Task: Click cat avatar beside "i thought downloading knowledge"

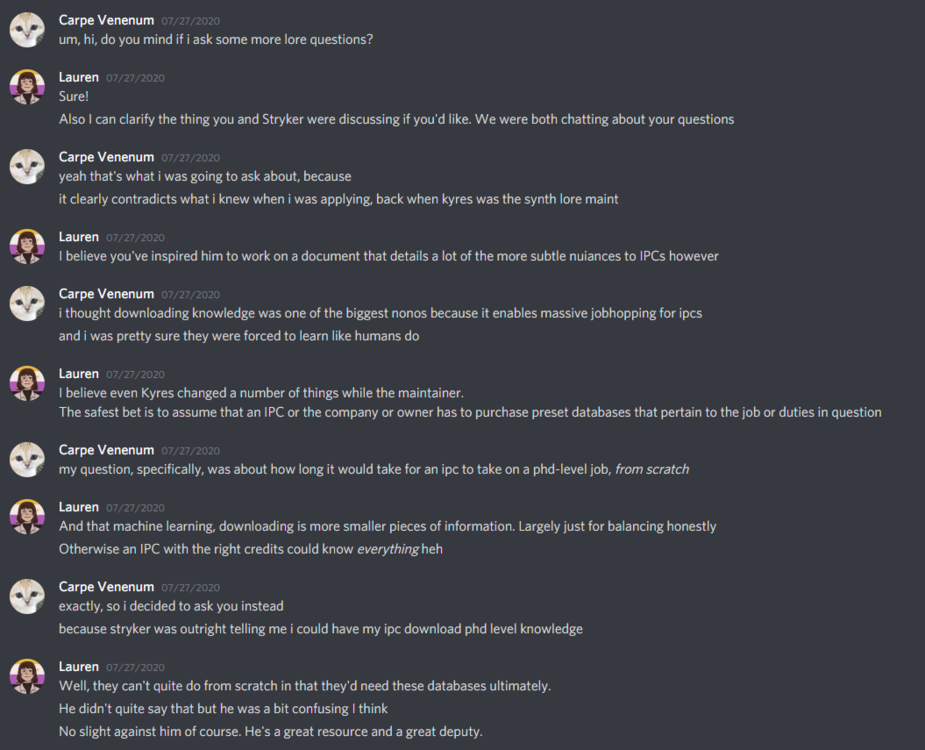Action: click(27, 303)
